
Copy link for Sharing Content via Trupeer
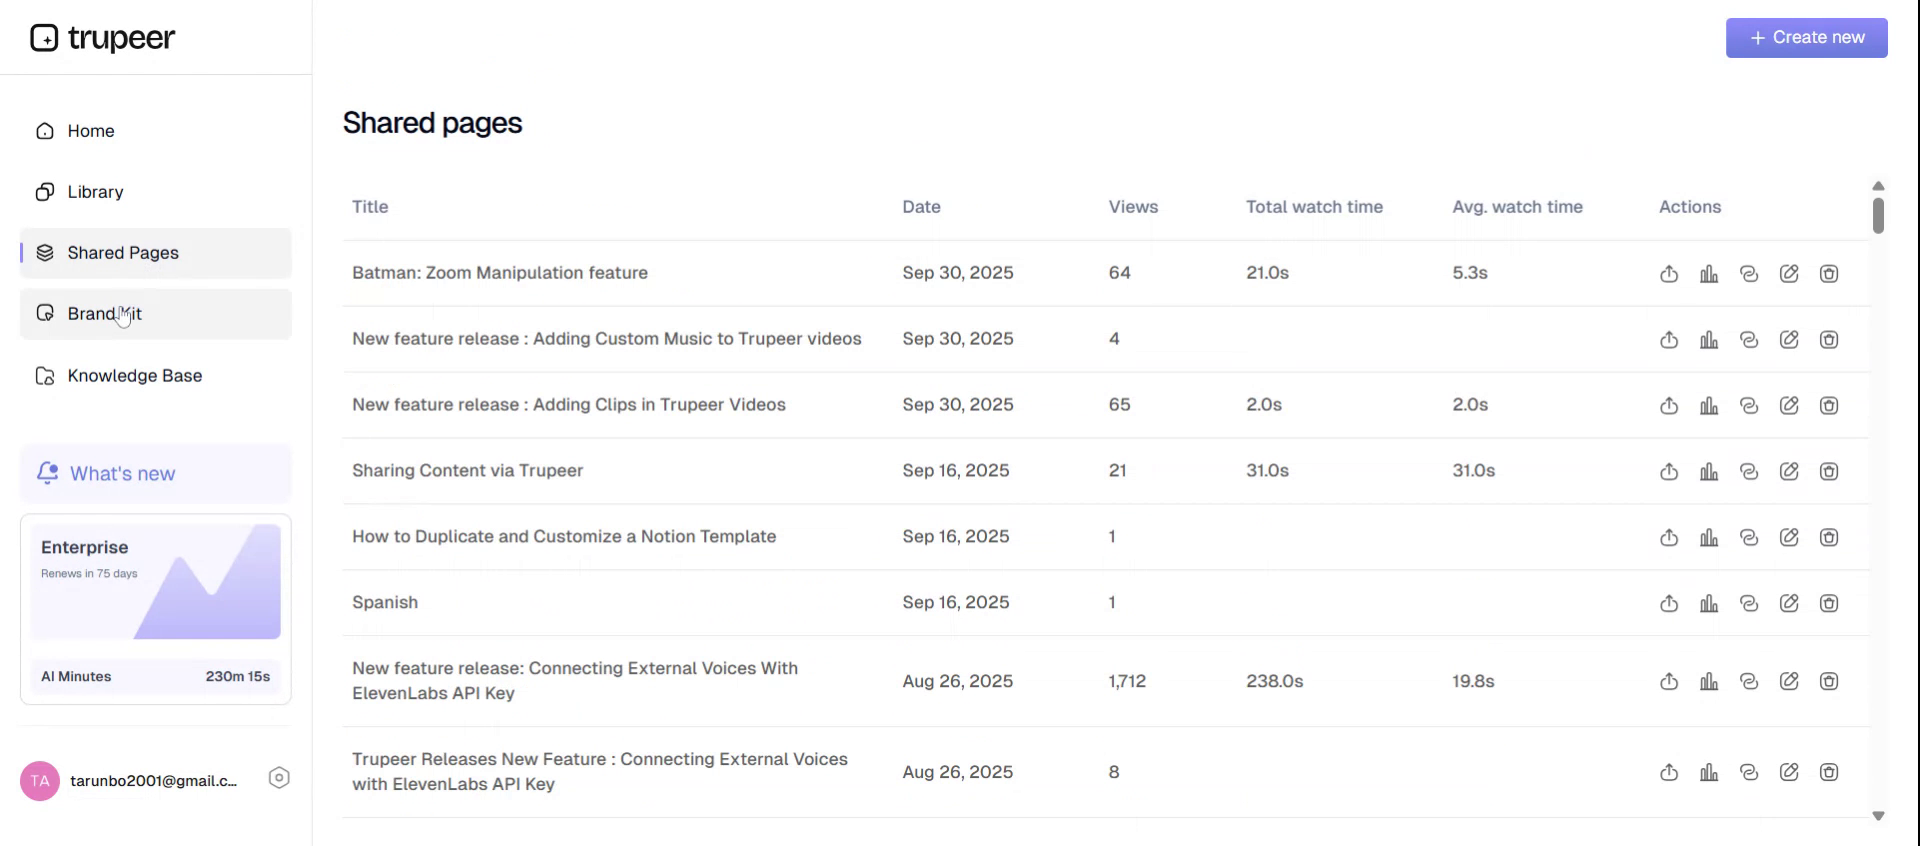tap(1749, 472)
